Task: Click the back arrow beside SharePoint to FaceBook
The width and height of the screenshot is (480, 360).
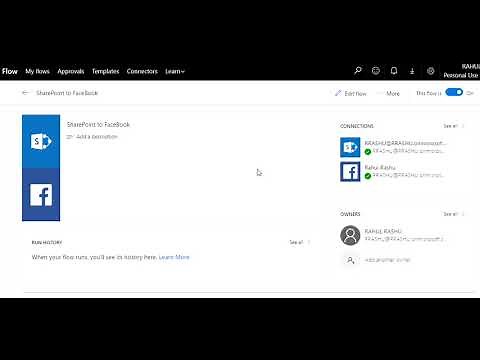Action: coord(25,93)
